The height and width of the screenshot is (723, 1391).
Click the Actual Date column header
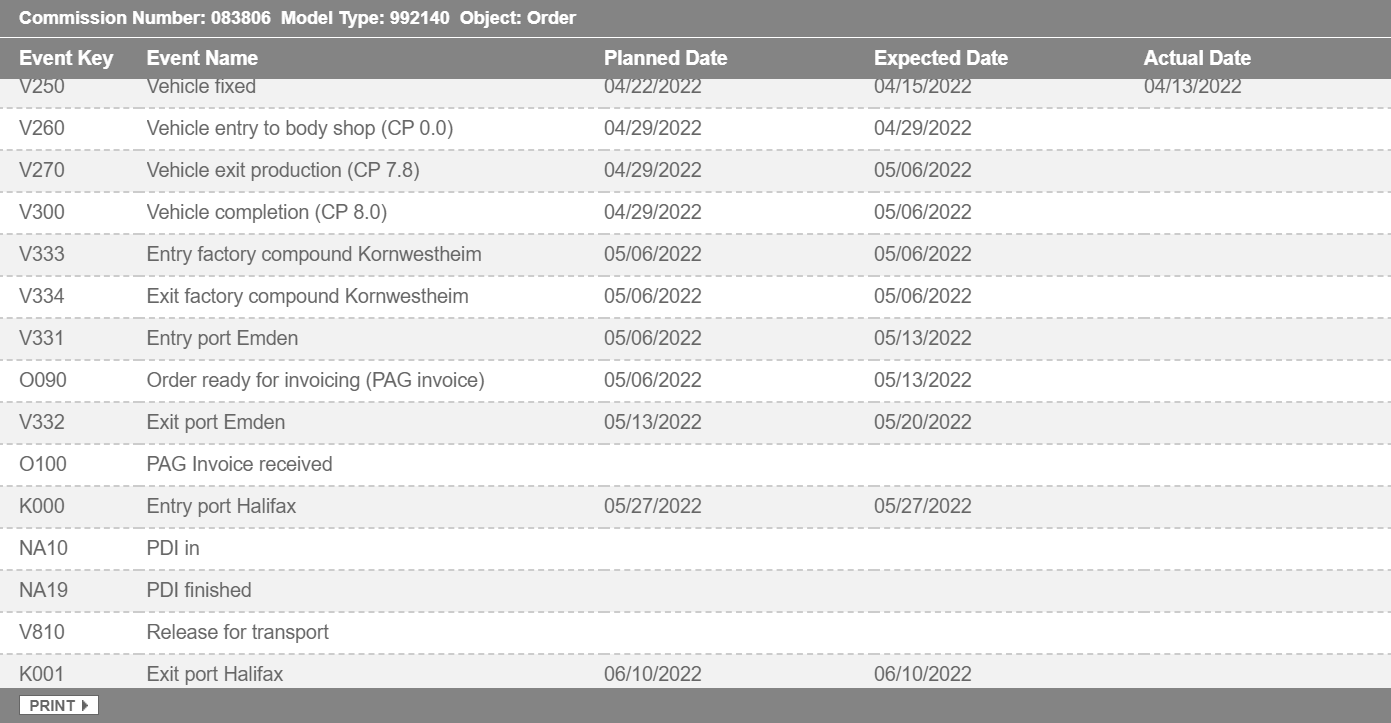pos(1197,58)
